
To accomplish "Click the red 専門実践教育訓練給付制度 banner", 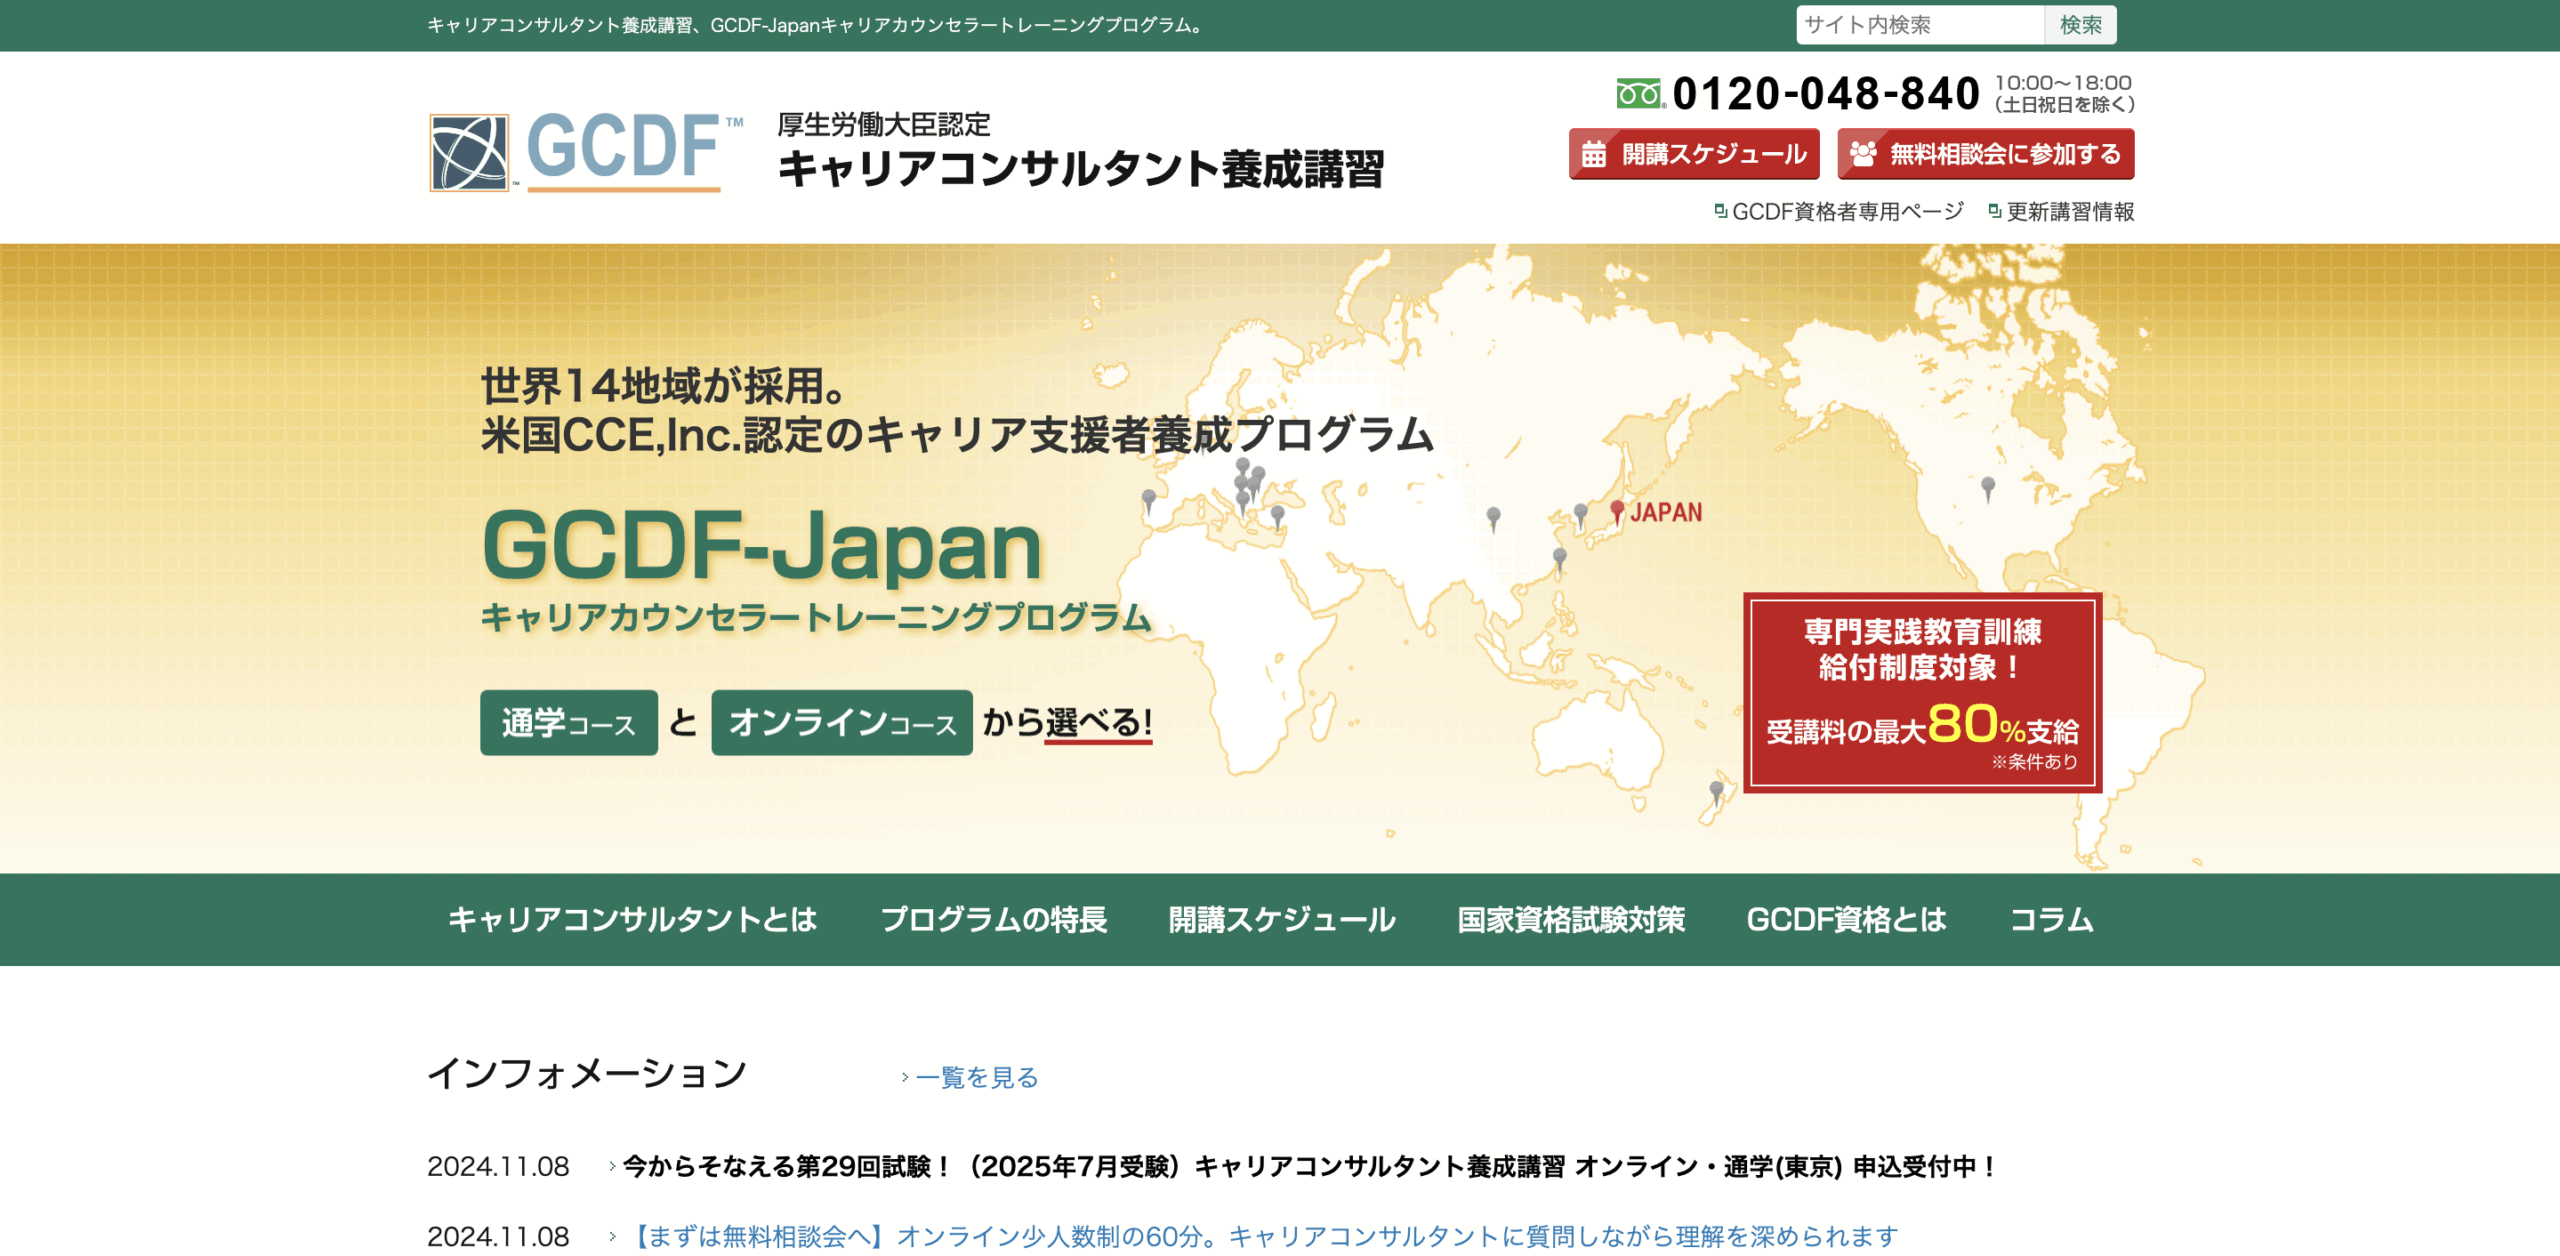I will 1922,692.
